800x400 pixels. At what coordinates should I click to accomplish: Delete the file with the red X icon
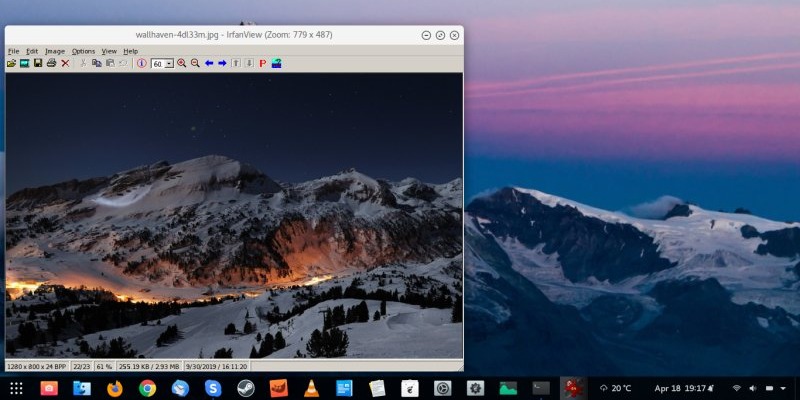point(65,63)
